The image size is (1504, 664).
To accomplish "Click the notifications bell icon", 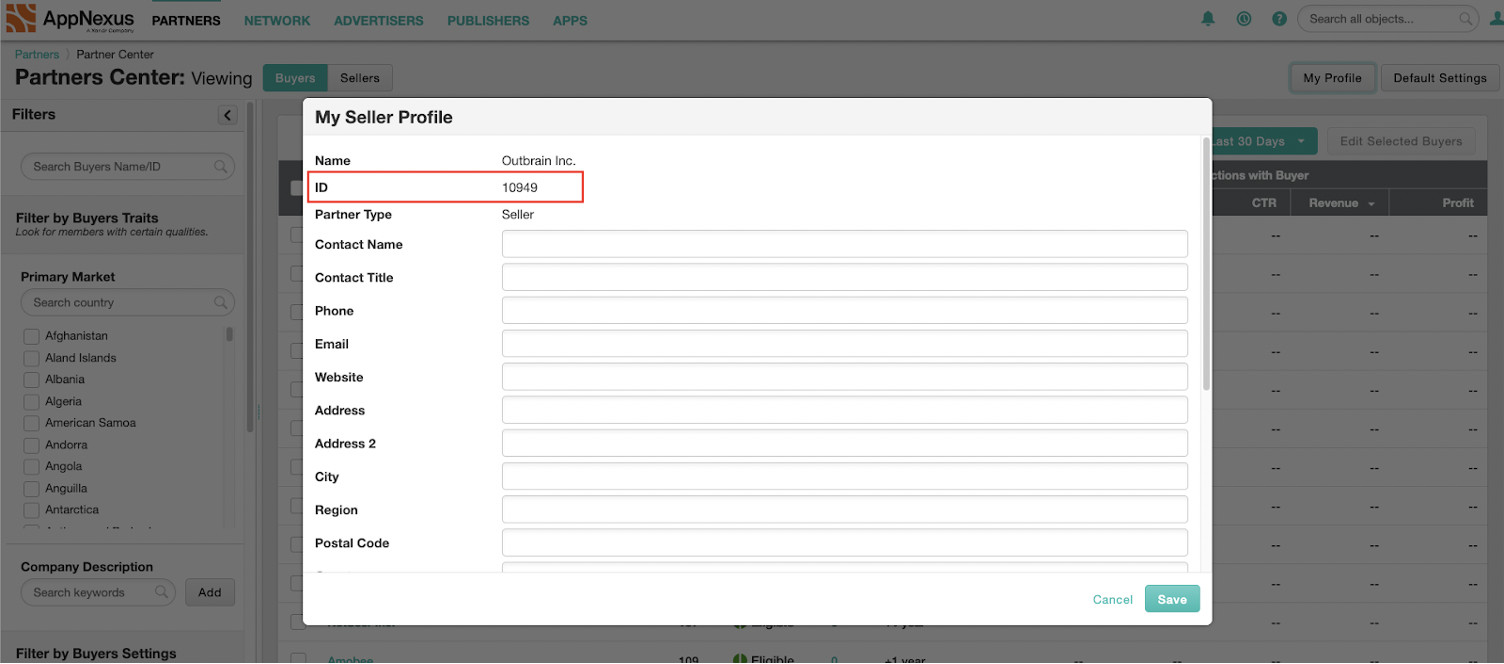I will point(1208,19).
